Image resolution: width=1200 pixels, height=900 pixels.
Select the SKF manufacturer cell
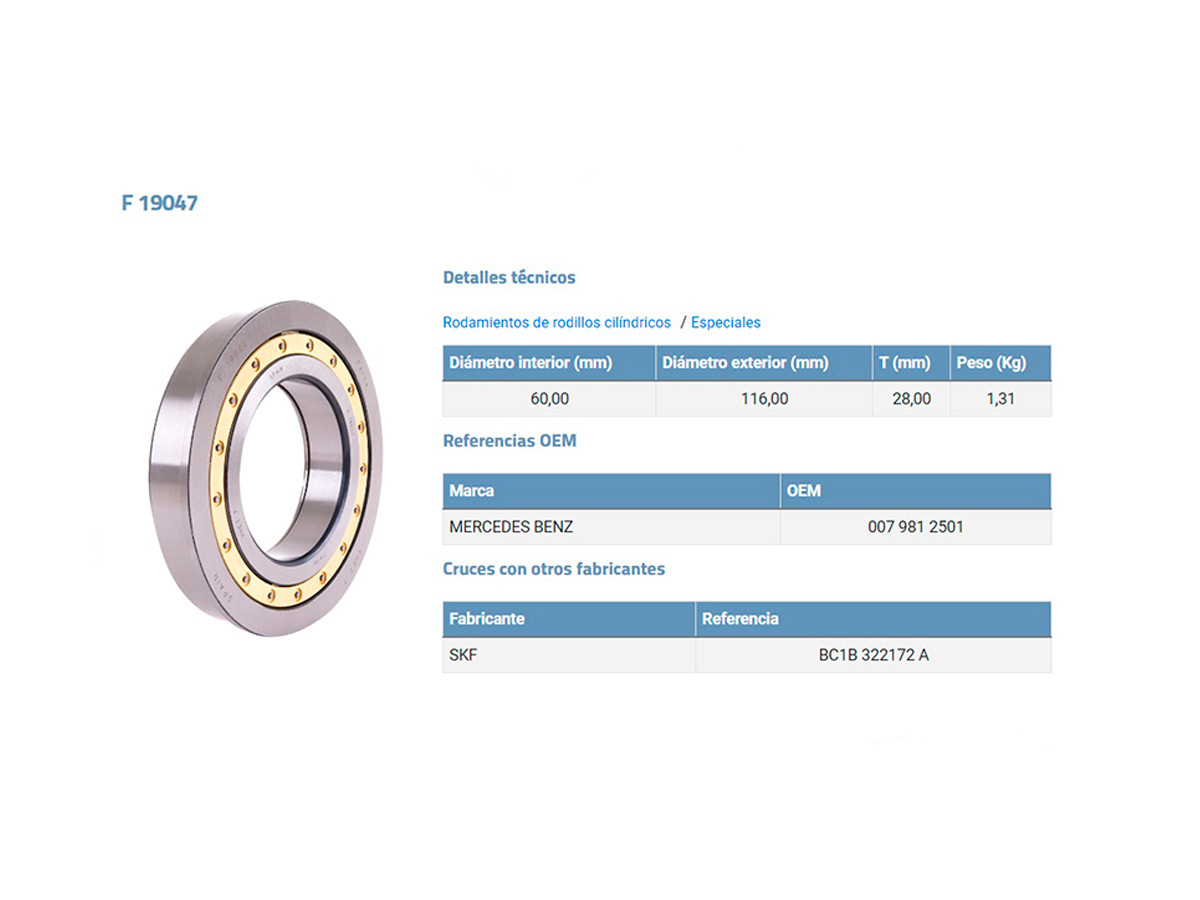pos(463,655)
